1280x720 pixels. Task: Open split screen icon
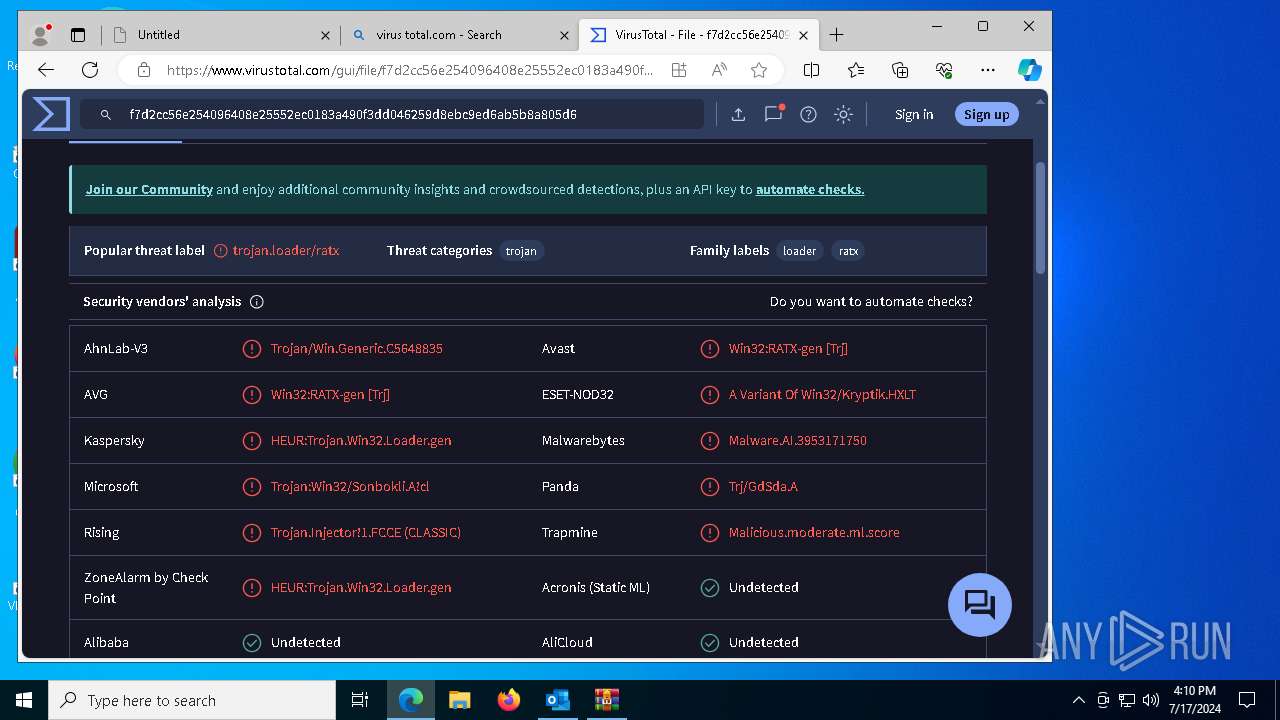[812, 70]
